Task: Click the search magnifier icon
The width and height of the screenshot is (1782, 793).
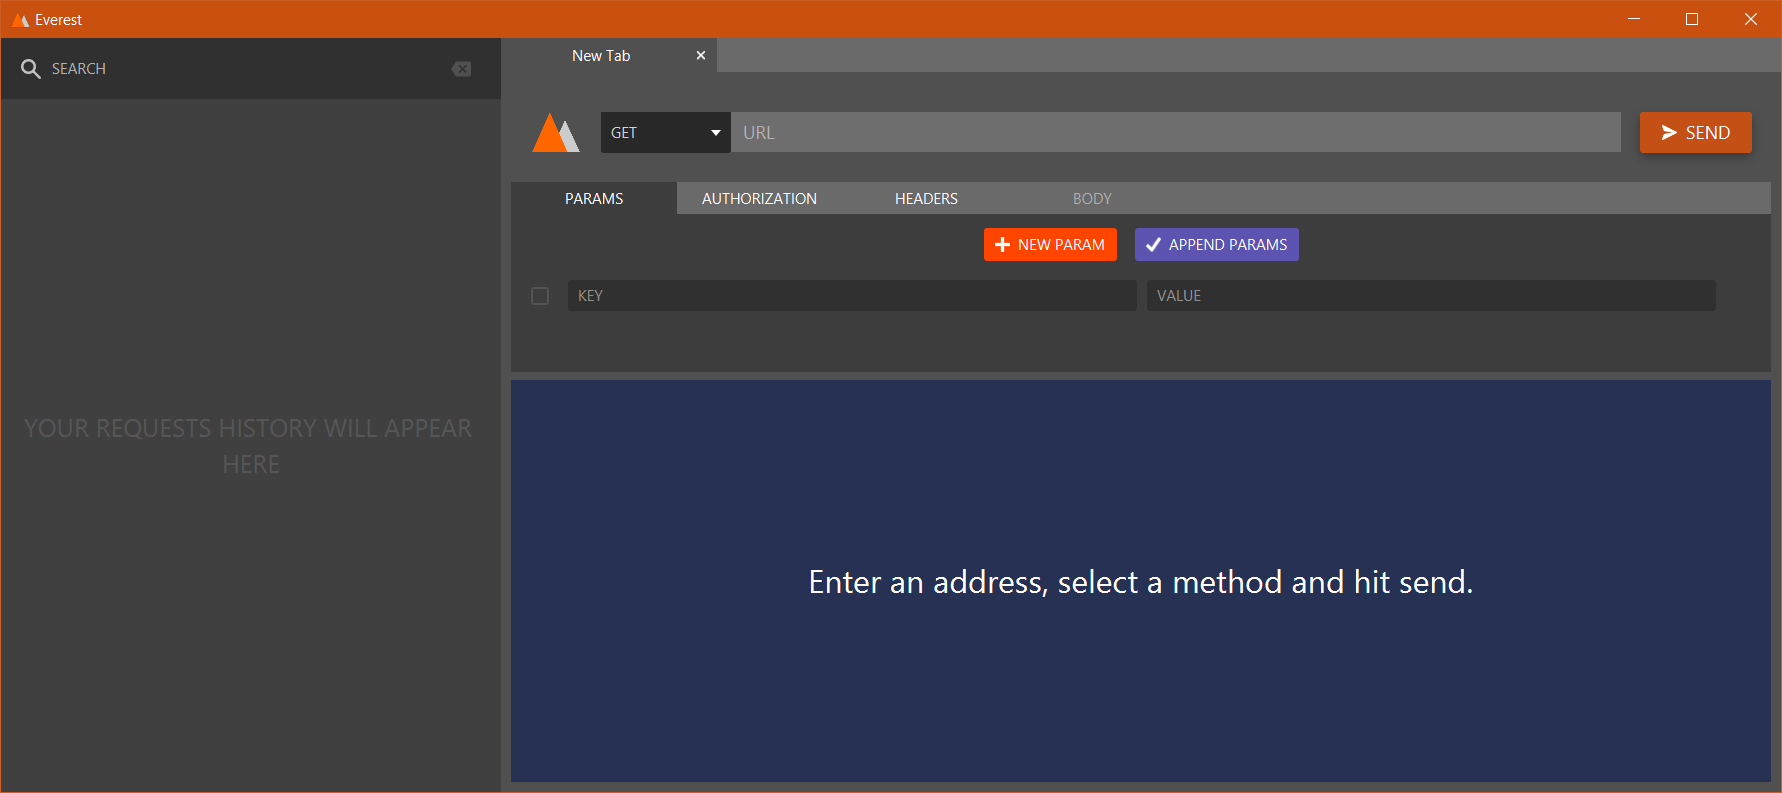Action: [x=31, y=69]
